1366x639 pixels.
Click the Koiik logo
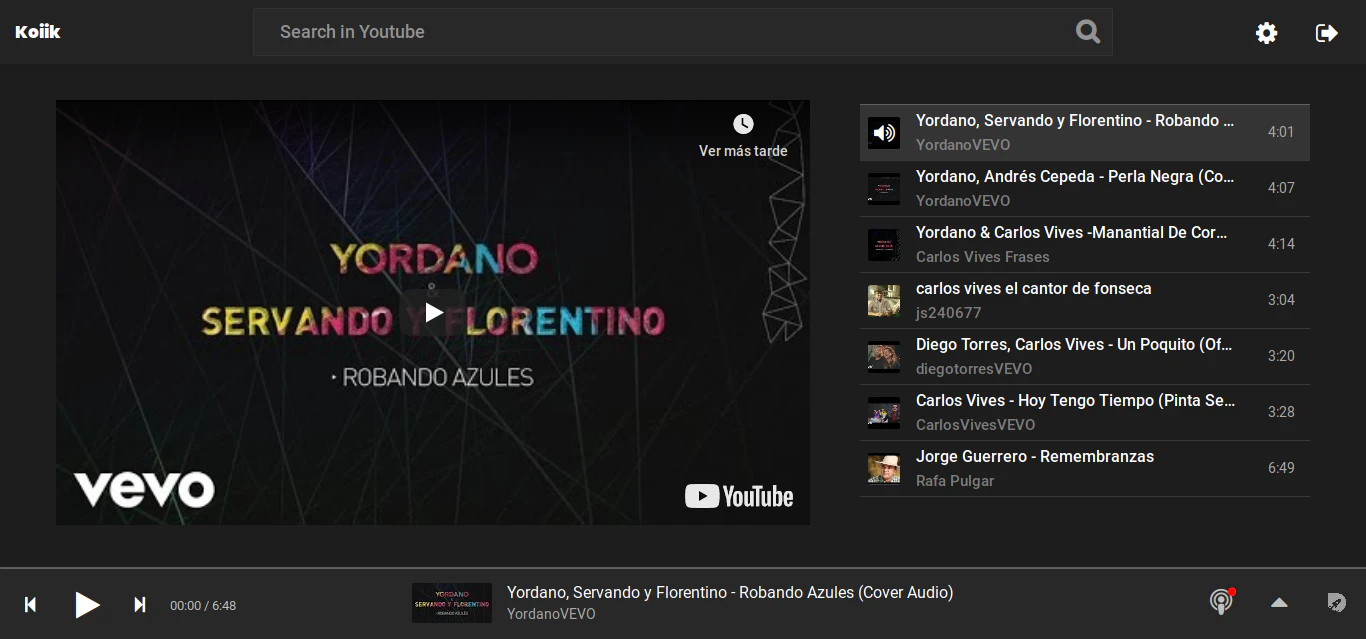[38, 32]
